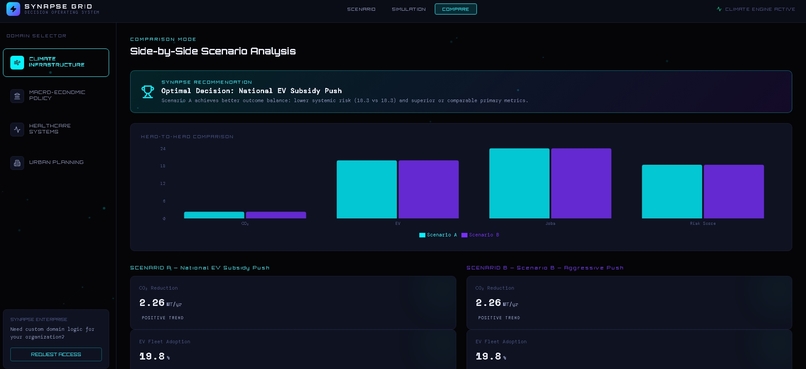Click the Domain Selector label
Screen dimensions: 806x369
click(x=36, y=36)
